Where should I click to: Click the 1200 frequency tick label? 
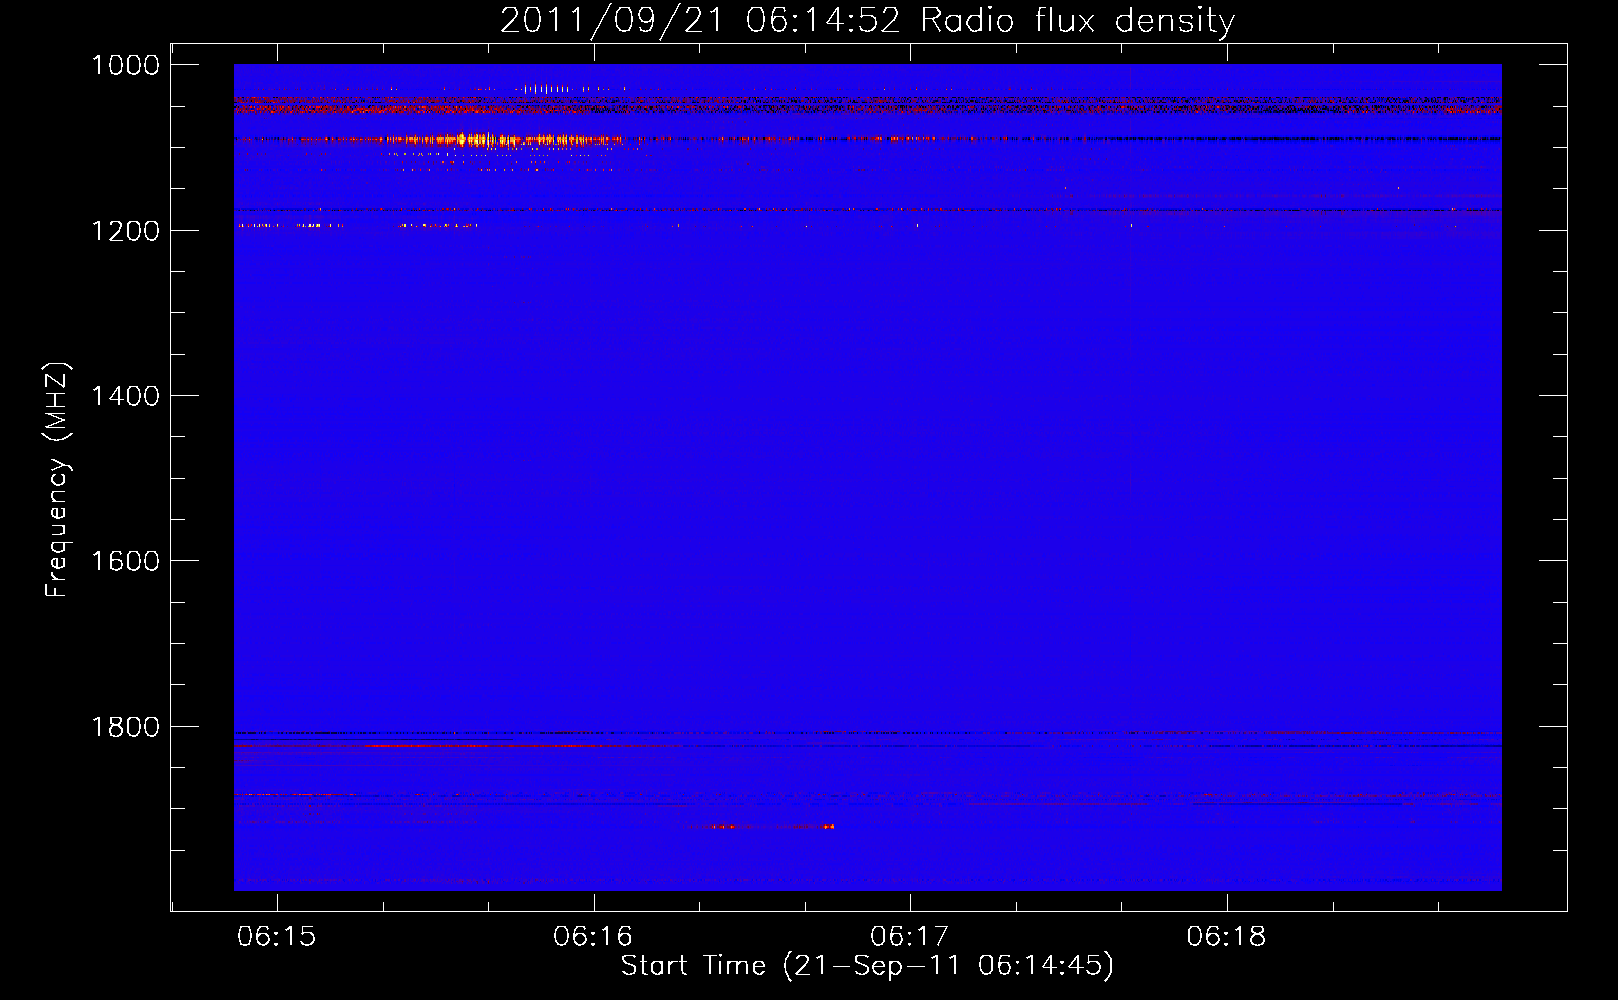click(125, 231)
